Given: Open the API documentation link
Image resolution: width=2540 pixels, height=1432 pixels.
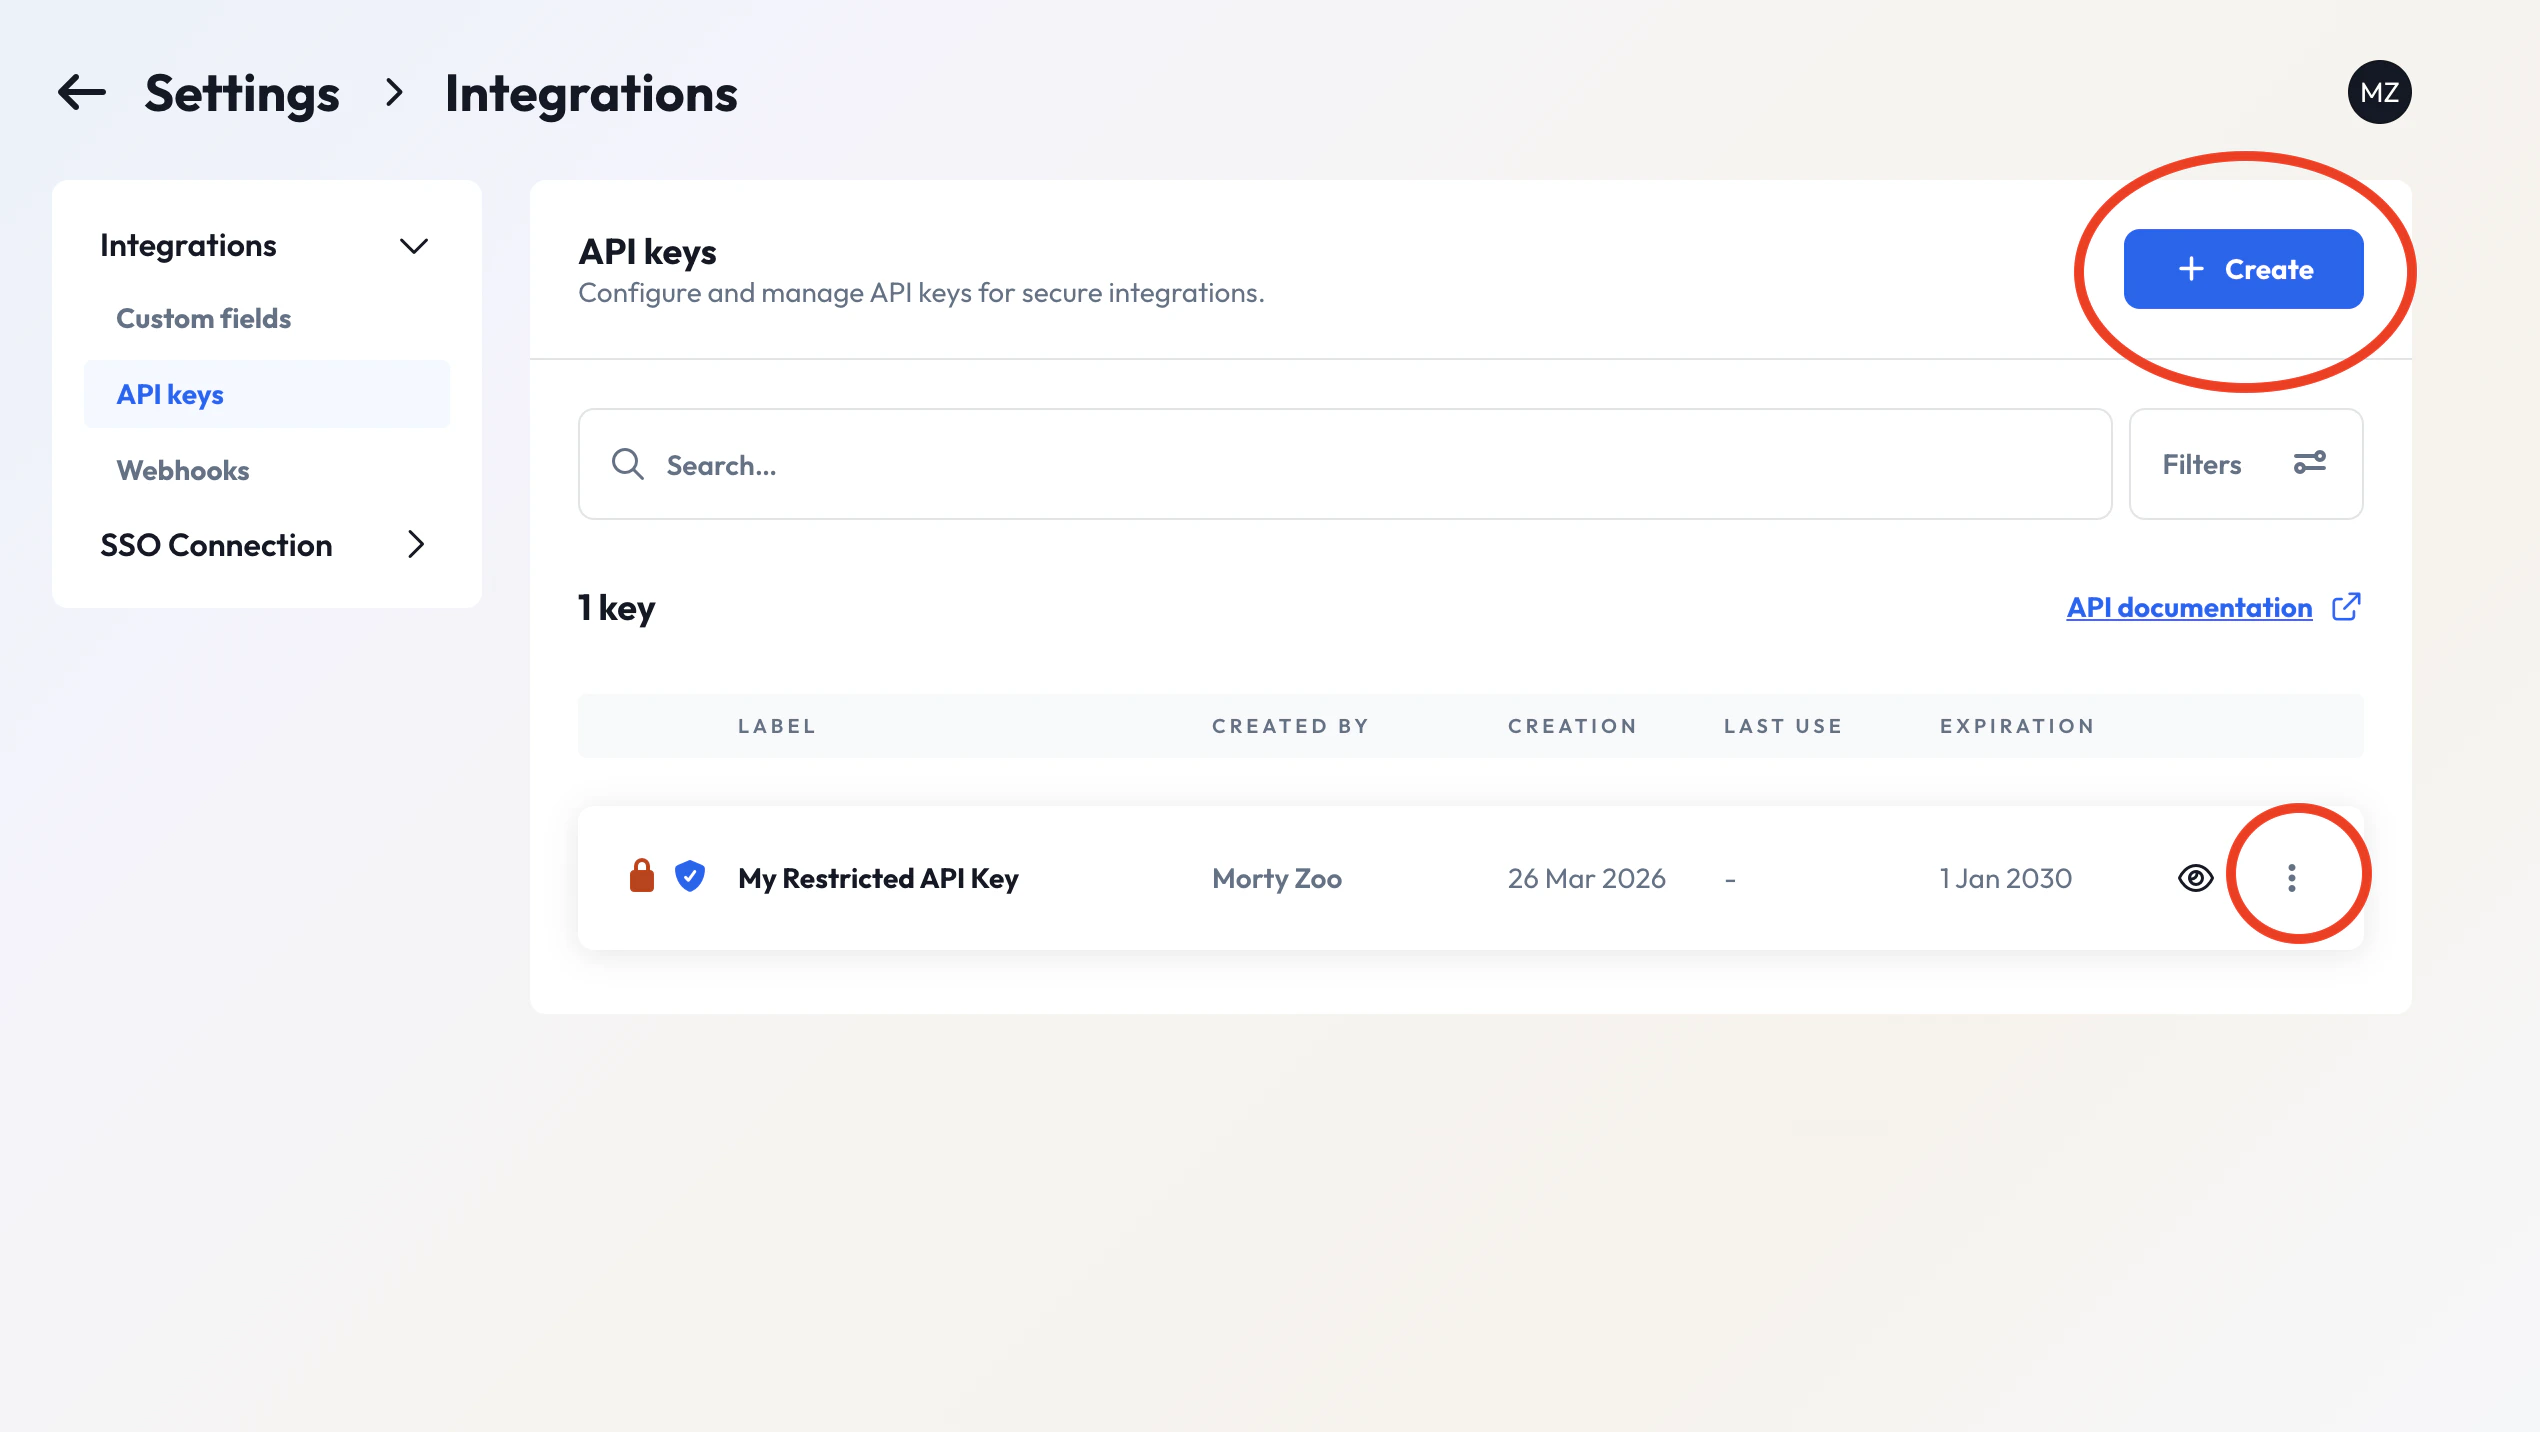Looking at the screenshot, I should click(2189, 606).
